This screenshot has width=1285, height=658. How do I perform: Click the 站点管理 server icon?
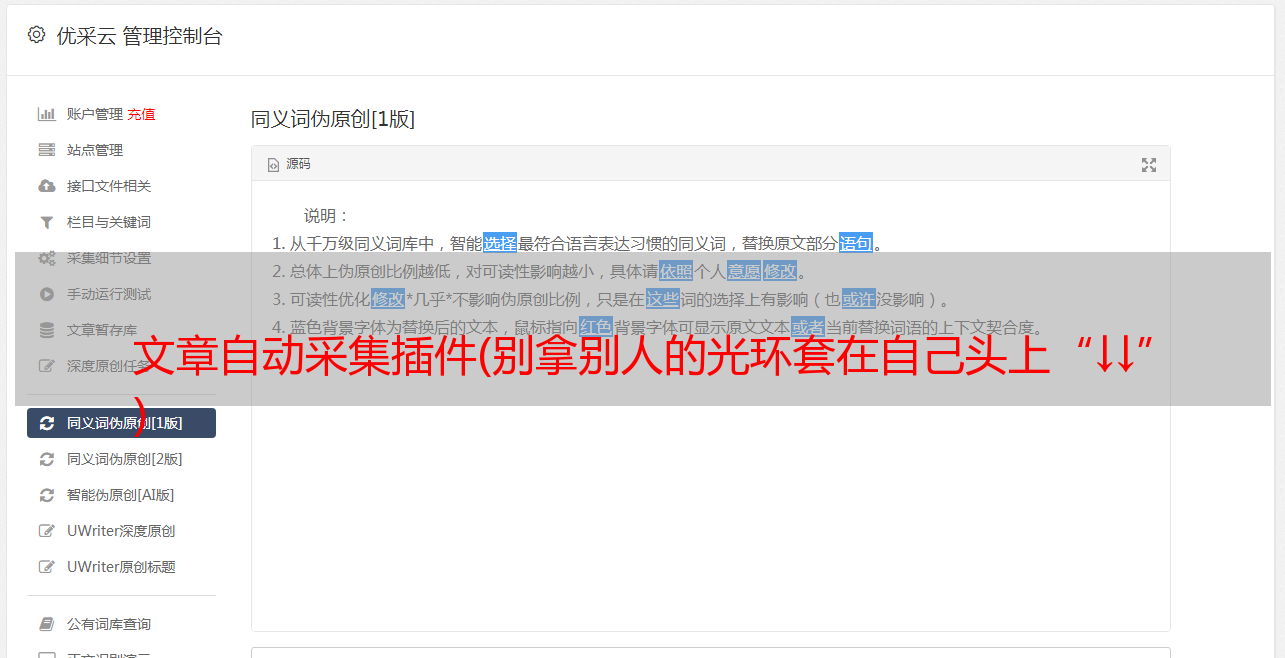tap(46, 150)
